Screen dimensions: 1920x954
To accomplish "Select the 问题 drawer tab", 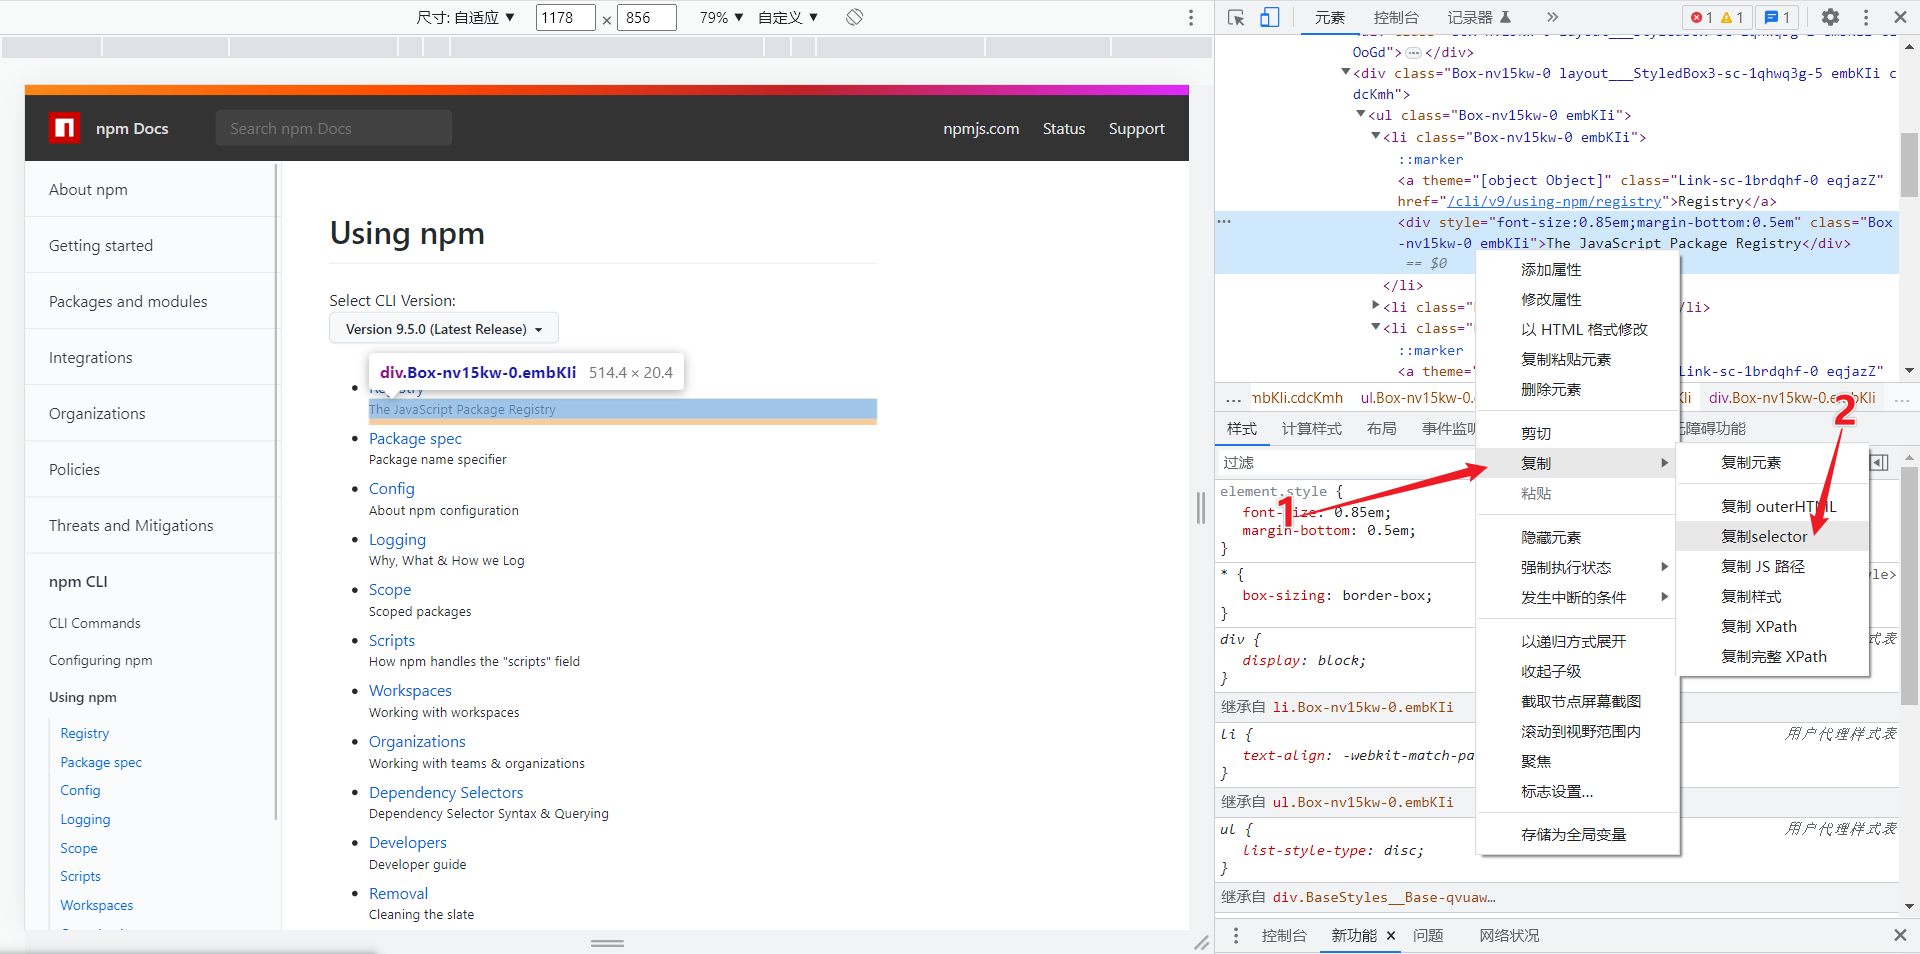I will pos(1428,935).
